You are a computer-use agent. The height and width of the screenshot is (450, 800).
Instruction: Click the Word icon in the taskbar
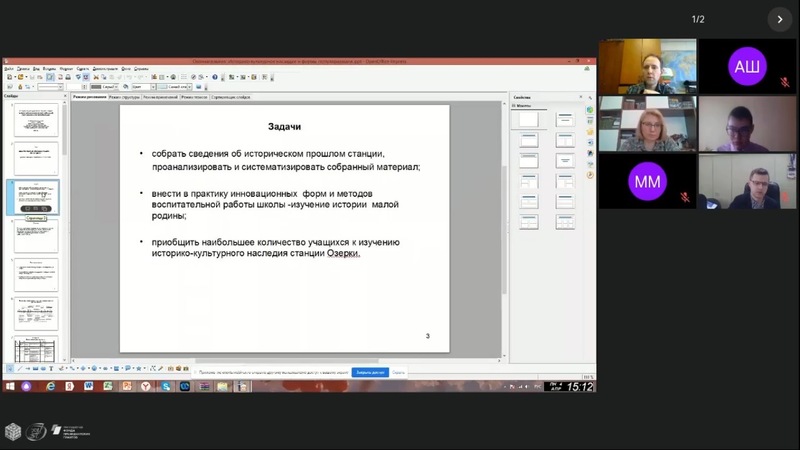pos(89,386)
